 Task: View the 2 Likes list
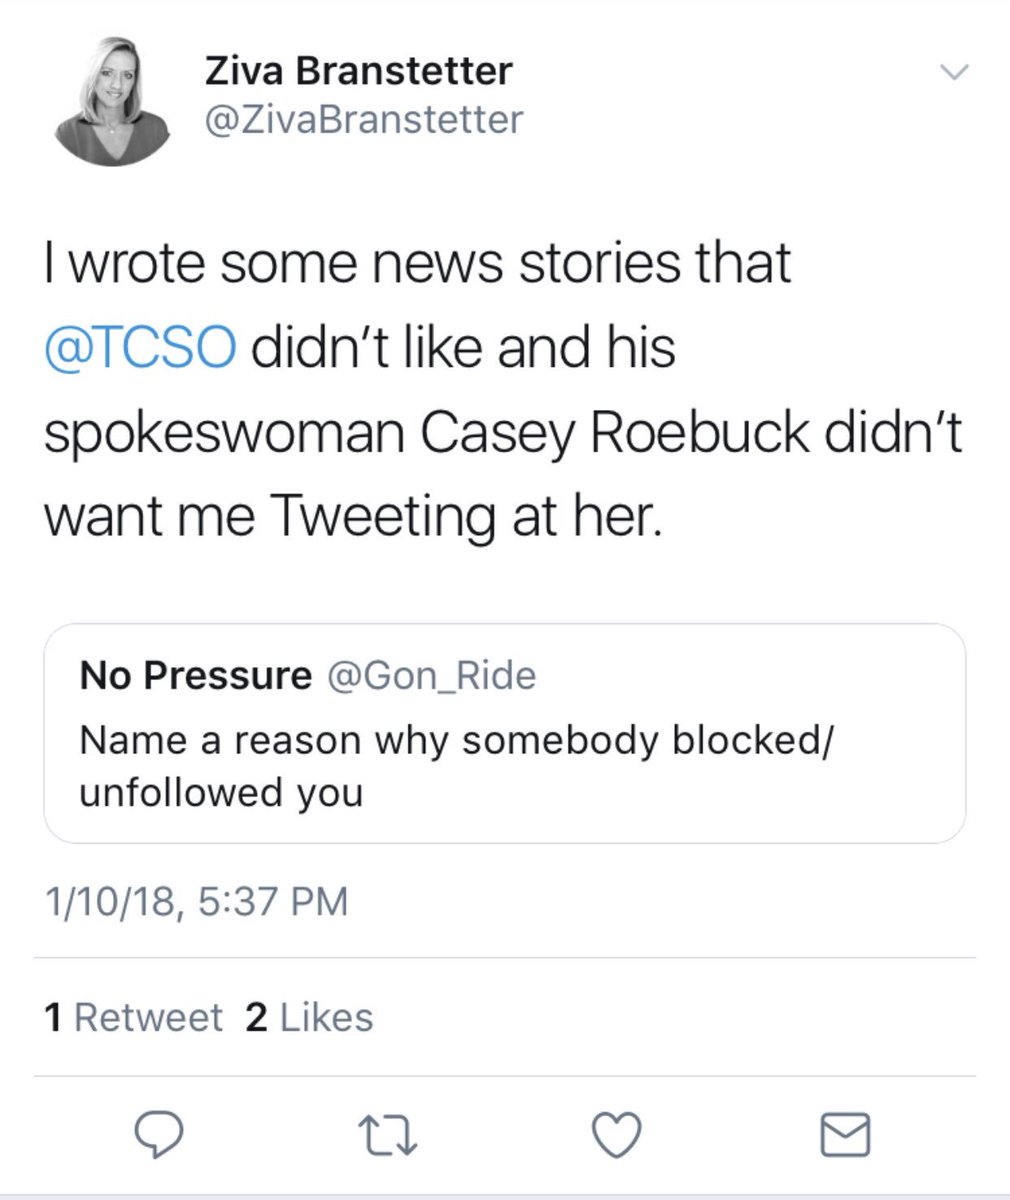pyautogui.click(x=309, y=1017)
